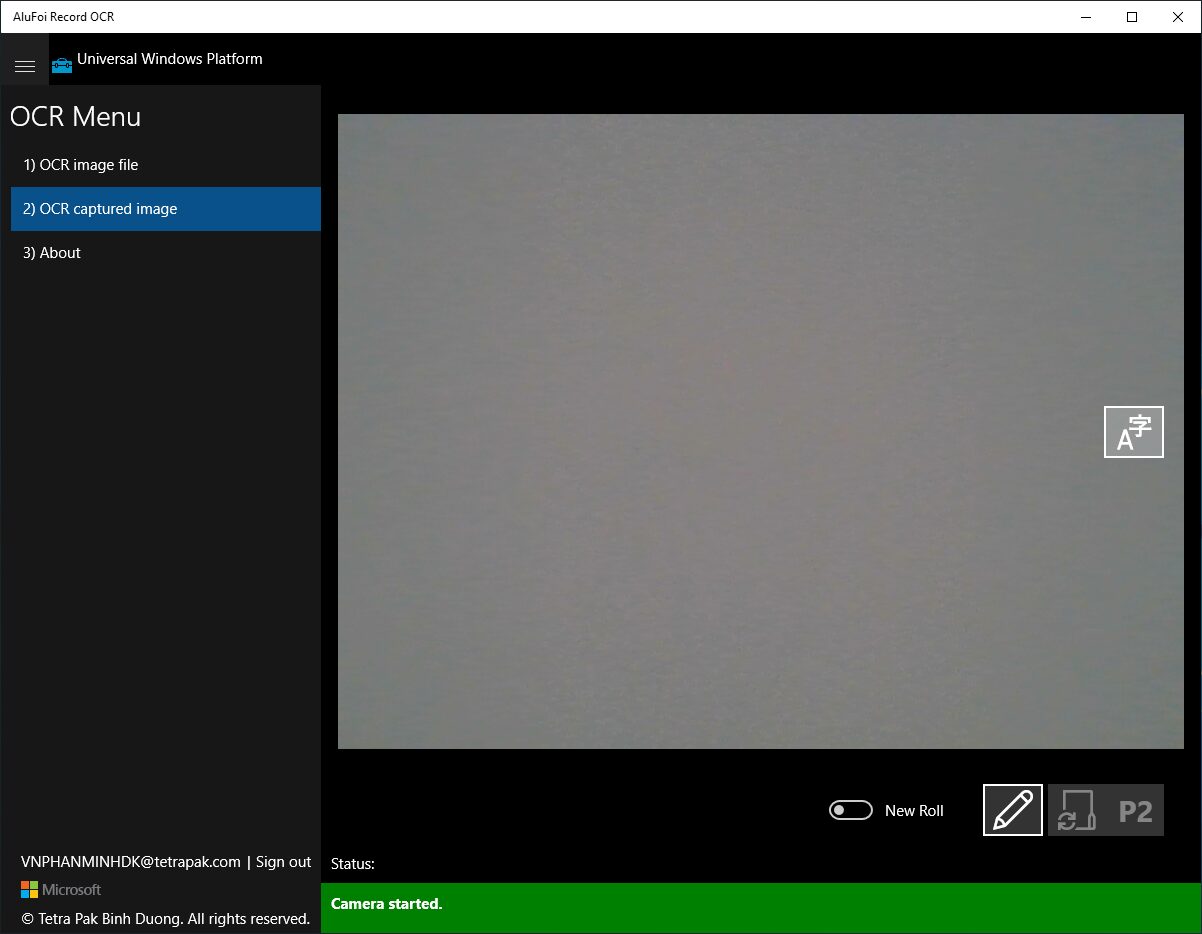The width and height of the screenshot is (1202, 934).
Task: Click the camera preview area
Action: click(761, 431)
